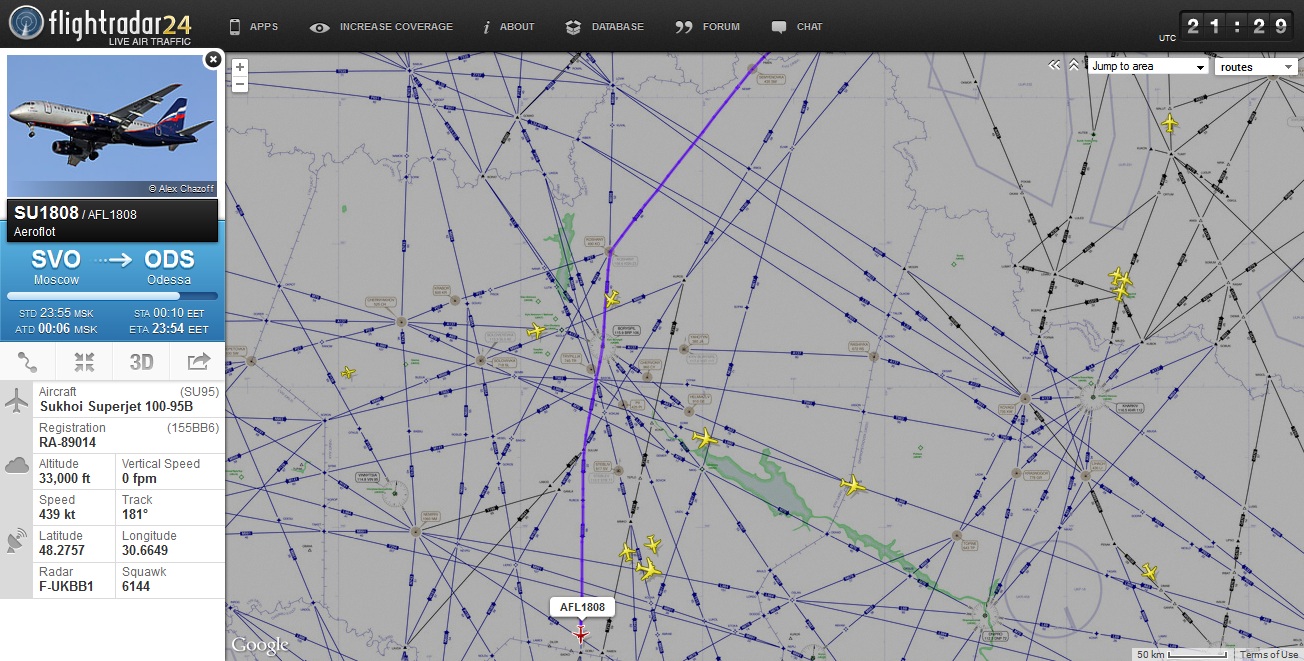This screenshot has height=661, width=1304.
Task: Open the Chat menu item
Action: [x=798, y=27]
